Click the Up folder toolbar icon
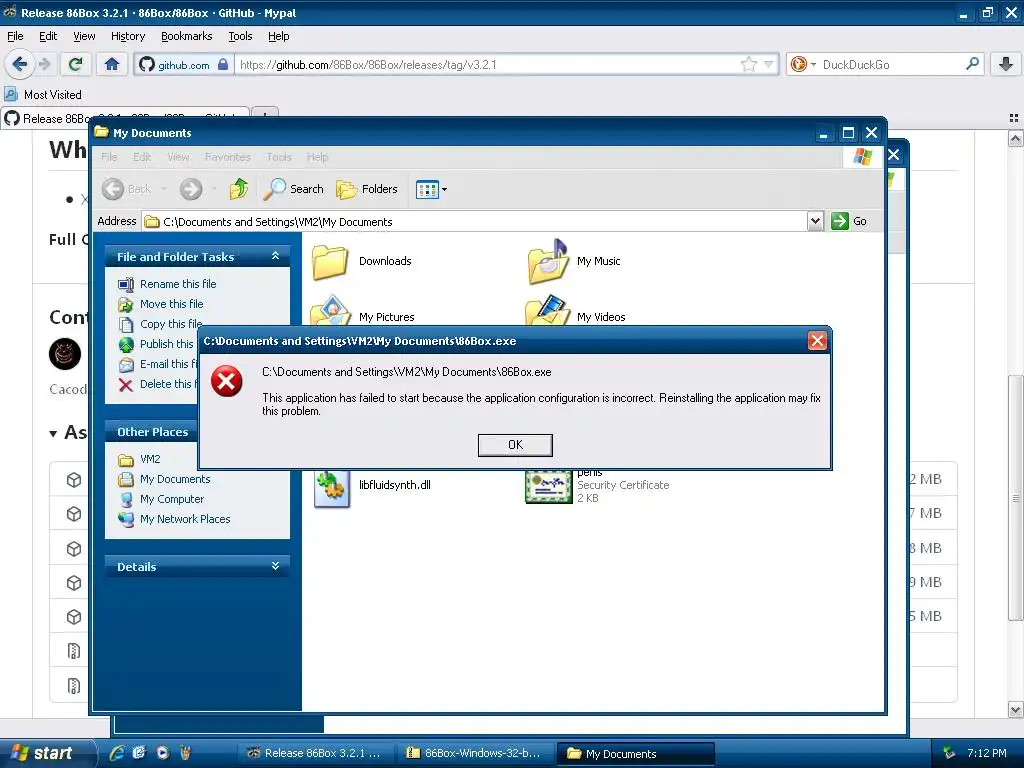The image size is (1024, 768). pos(239,189)
